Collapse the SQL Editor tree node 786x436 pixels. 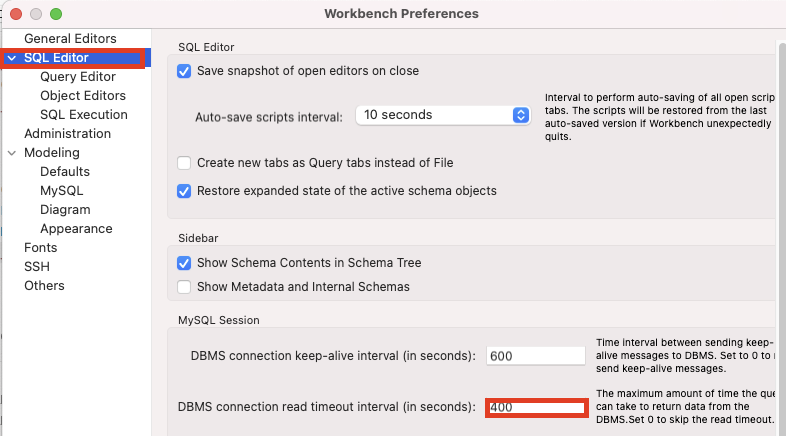[x=12, y=58]
